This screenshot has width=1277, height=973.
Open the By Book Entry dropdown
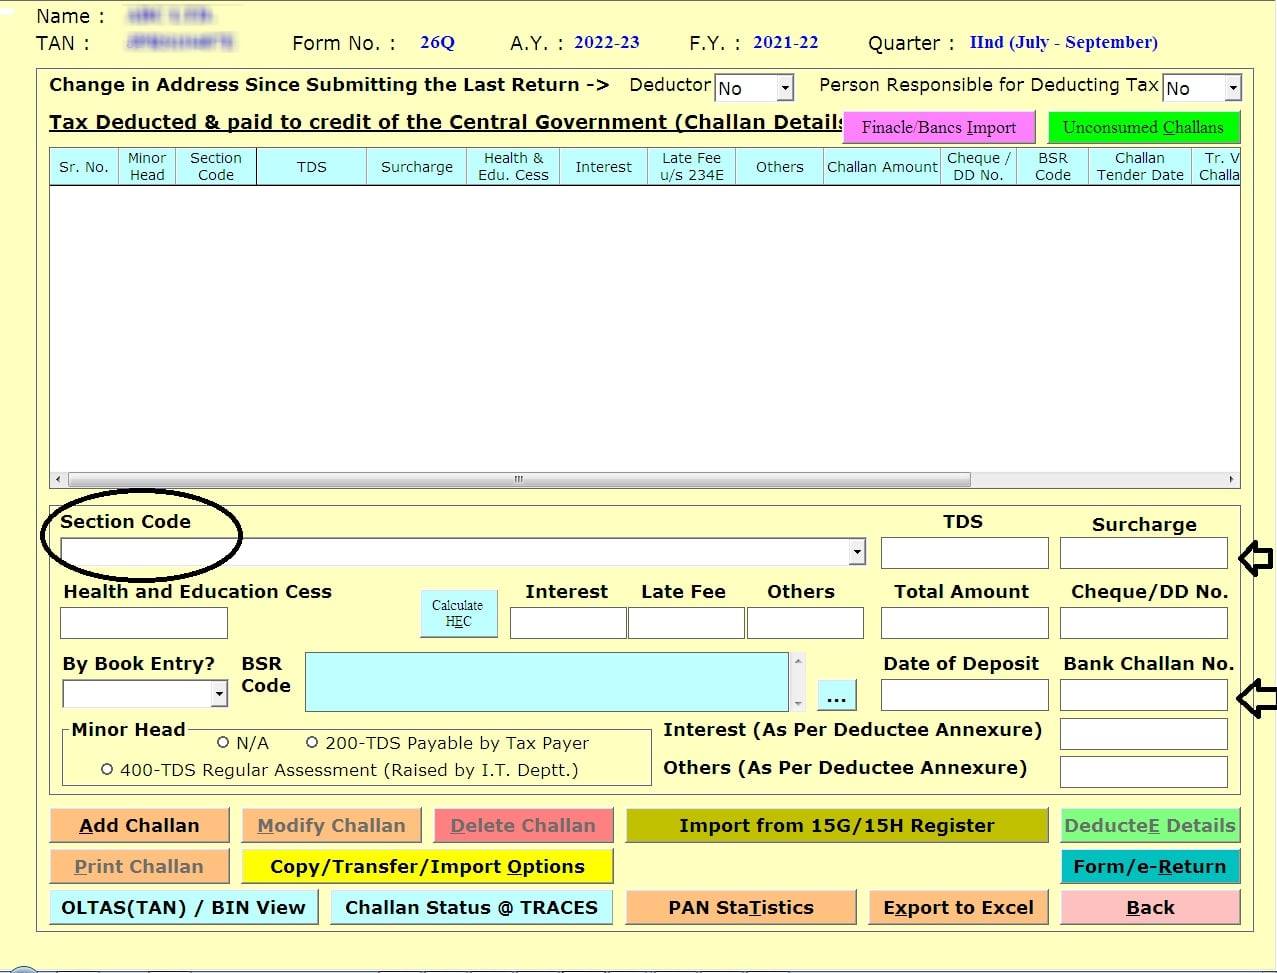(x=219, y=694)
